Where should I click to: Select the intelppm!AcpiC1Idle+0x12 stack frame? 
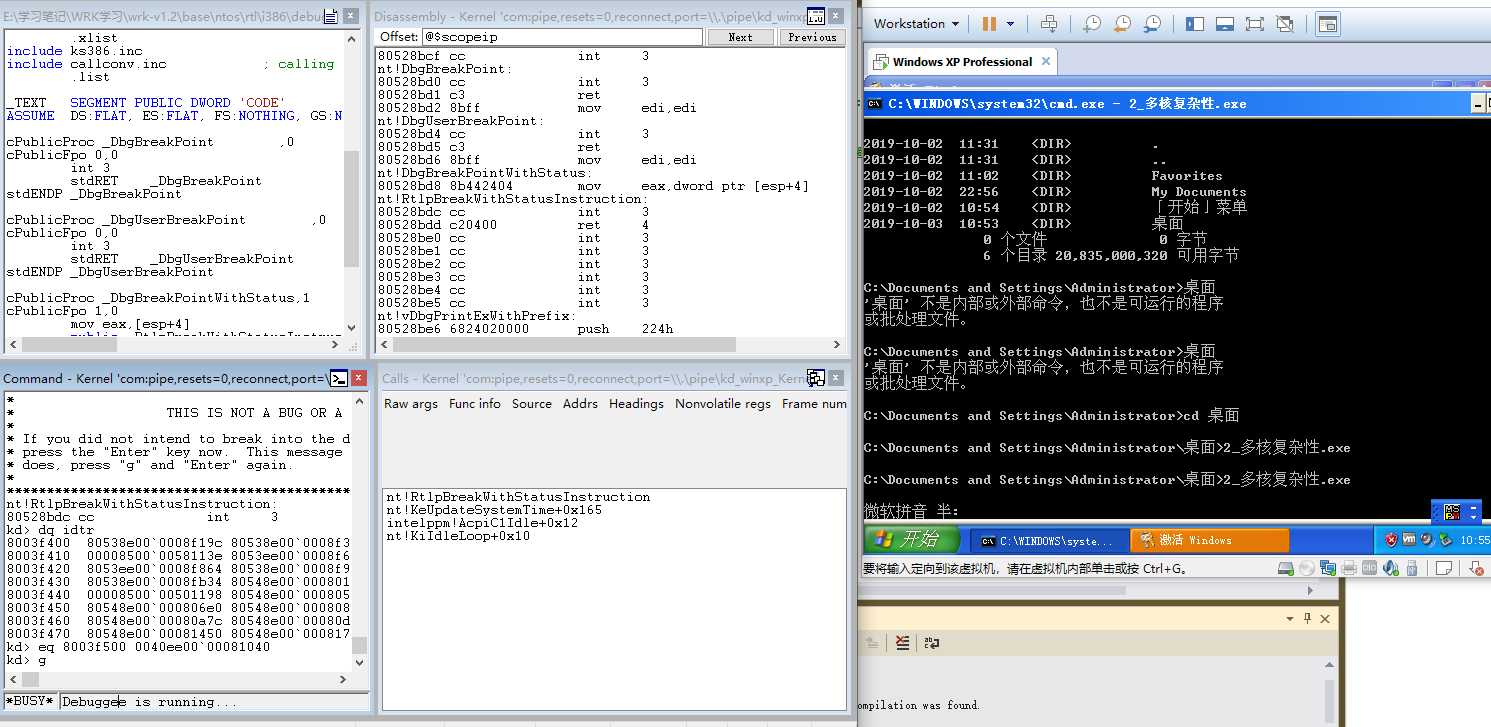coord(482,523)
